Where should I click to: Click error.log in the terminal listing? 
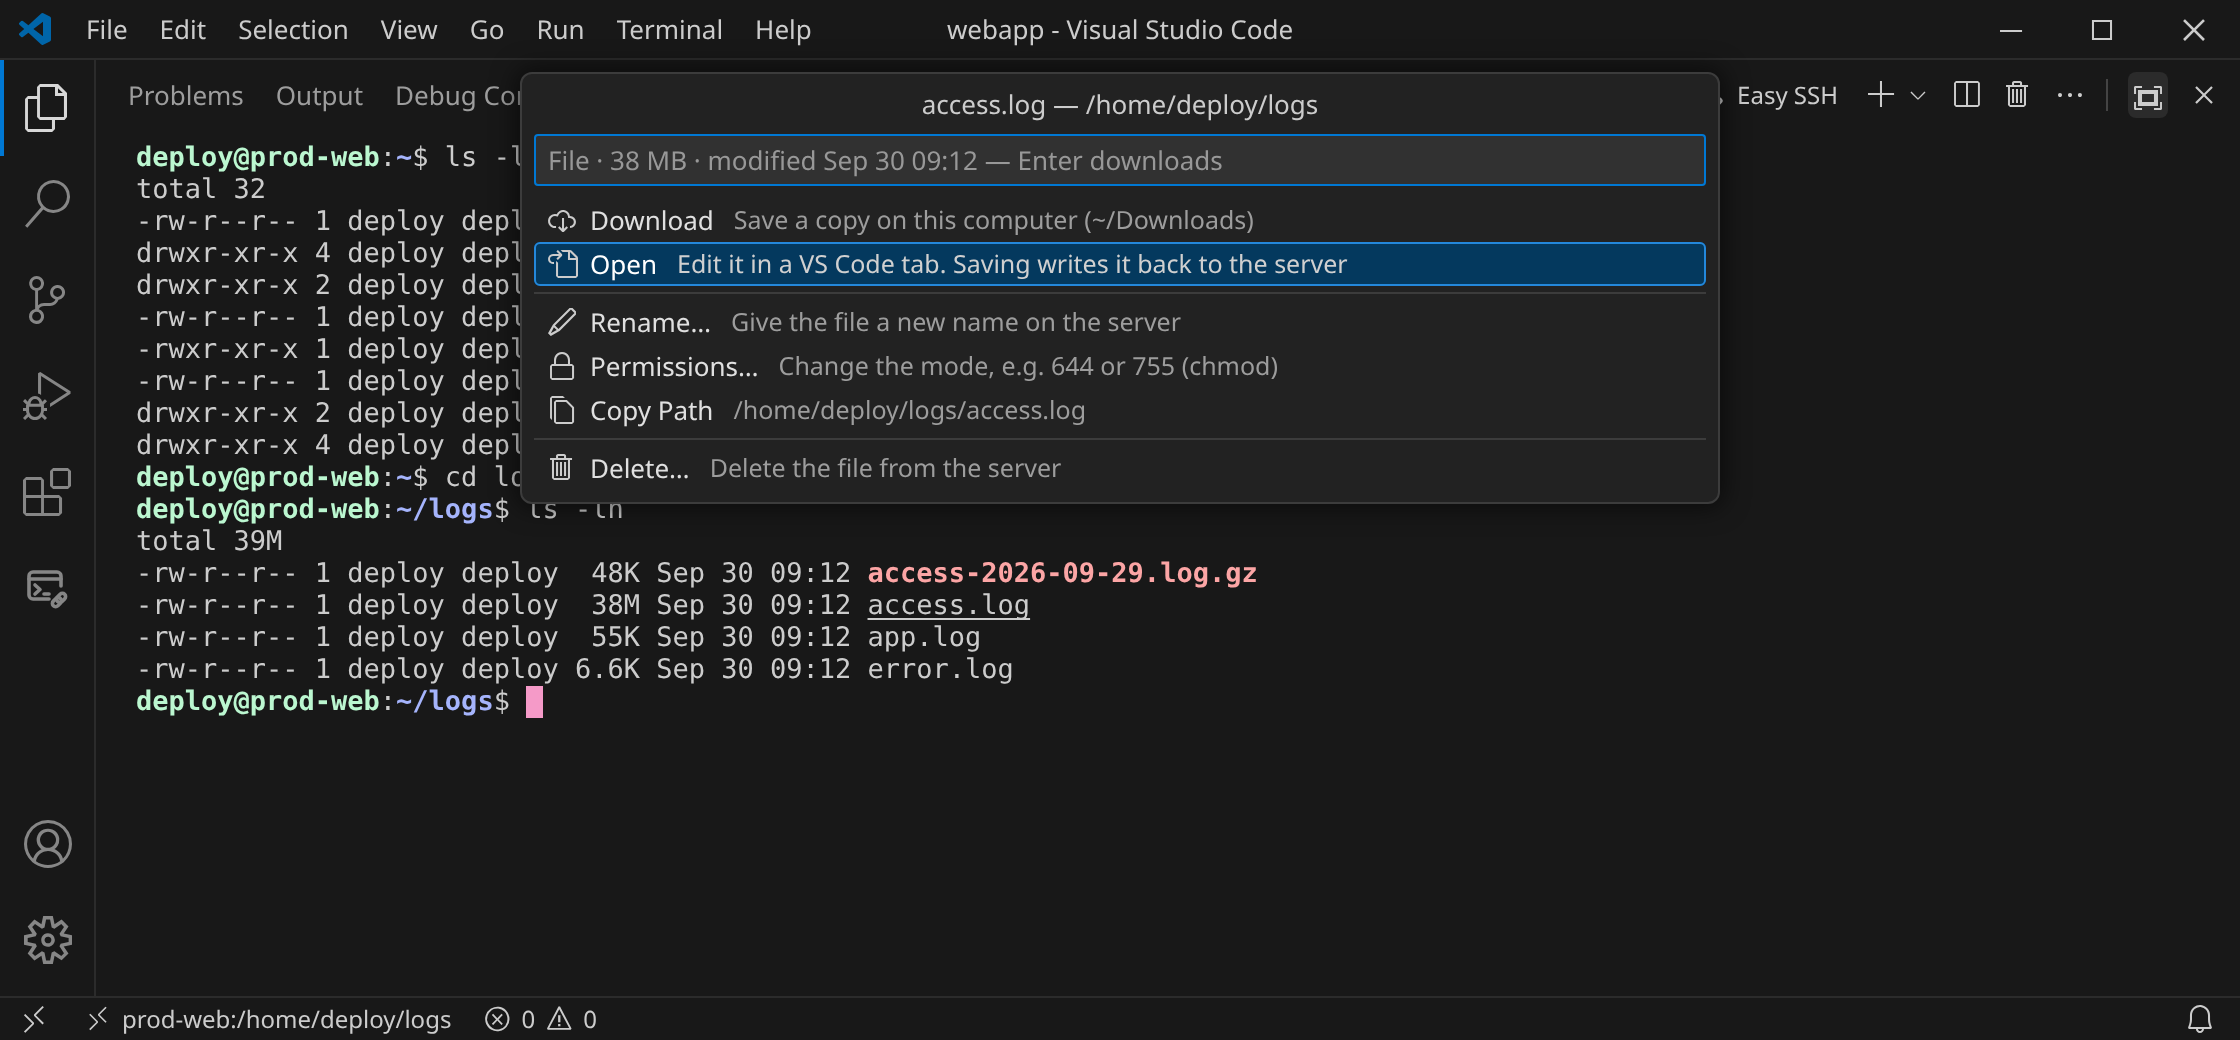pyautogui.click(x=940, y=669)
